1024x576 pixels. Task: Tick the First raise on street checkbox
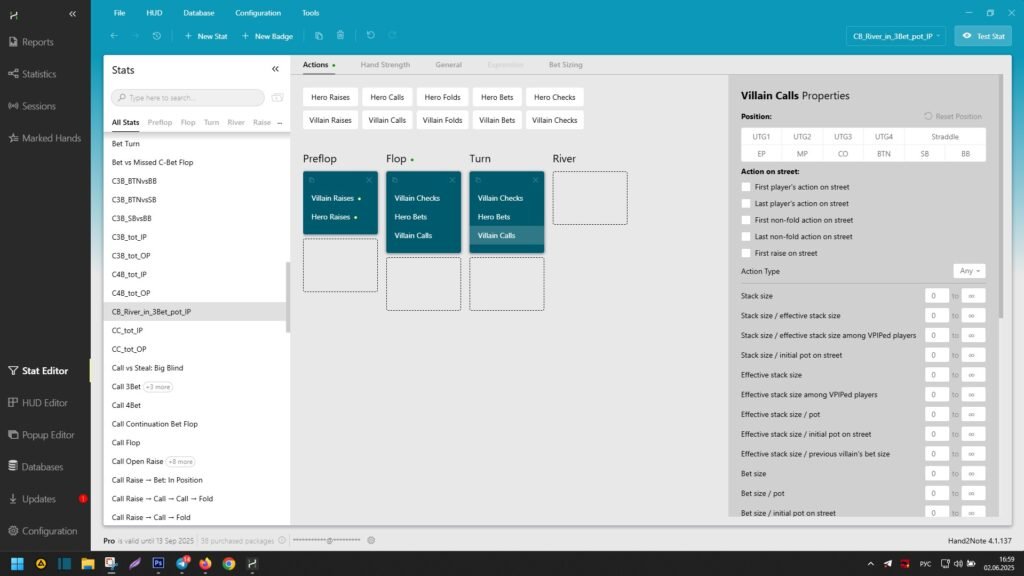point(746,253)
